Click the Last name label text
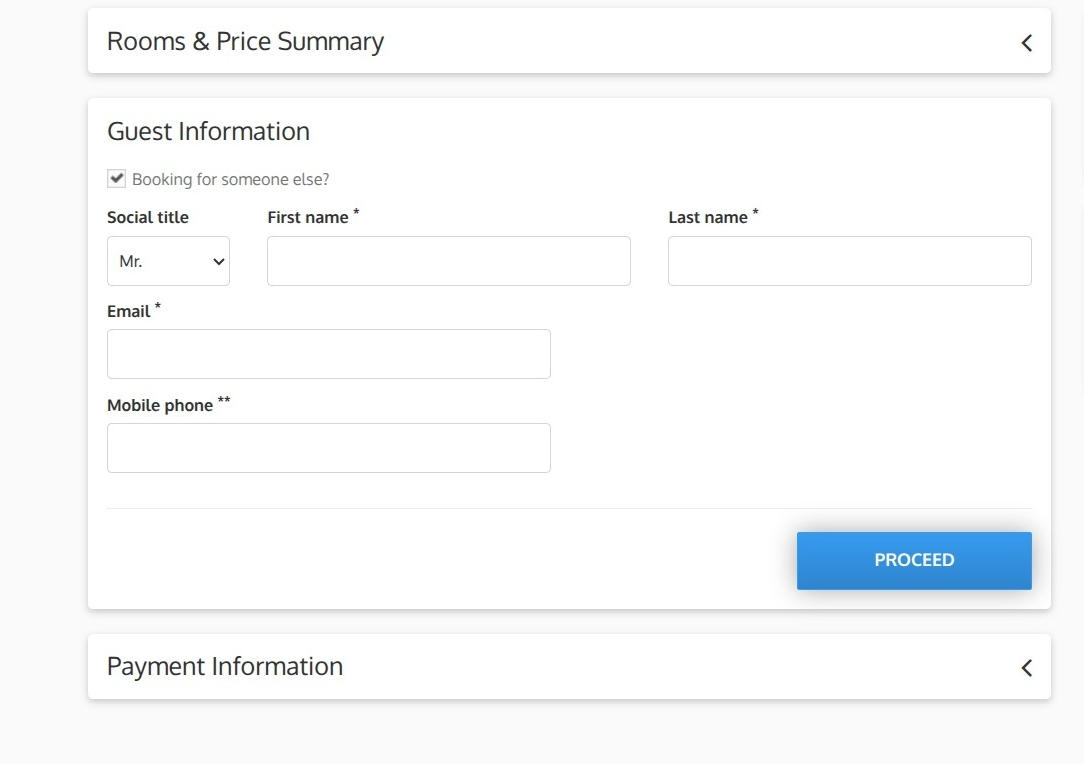1084x764 pixels. [x=708, y=217]
